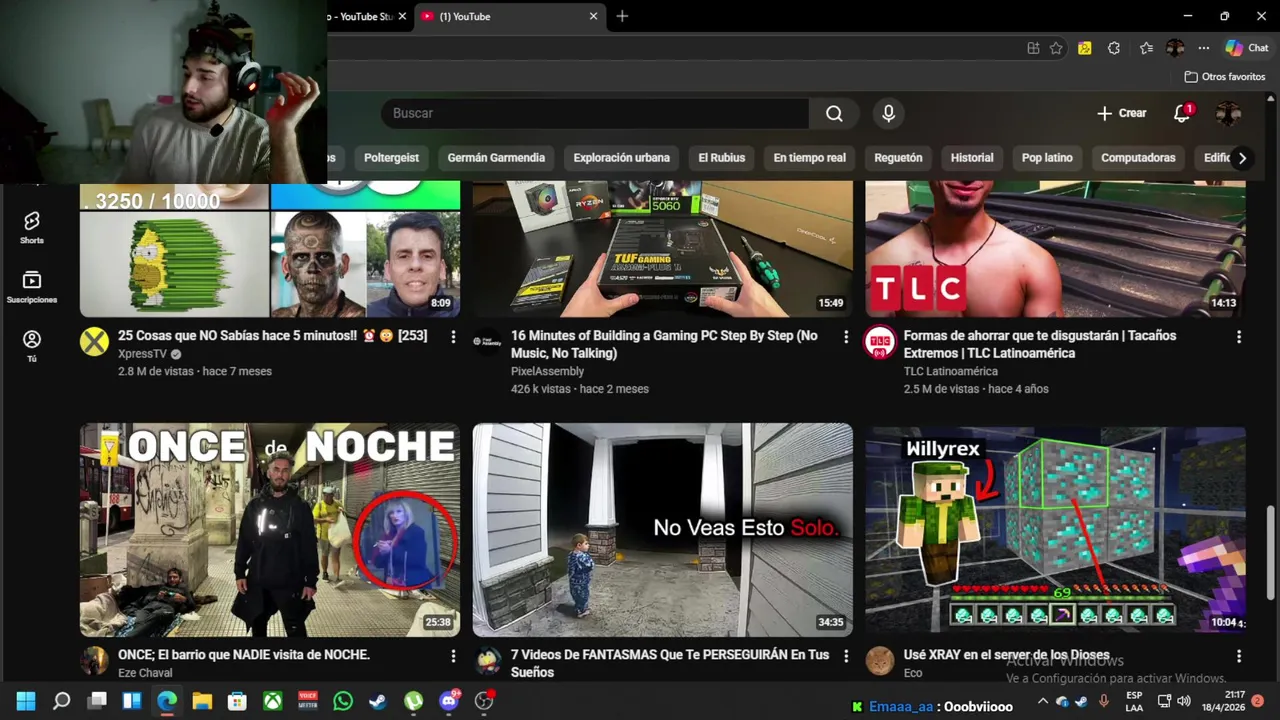Click the Crear button
The height and width of the screenshot is (720, 1280).
[1121, 113]
